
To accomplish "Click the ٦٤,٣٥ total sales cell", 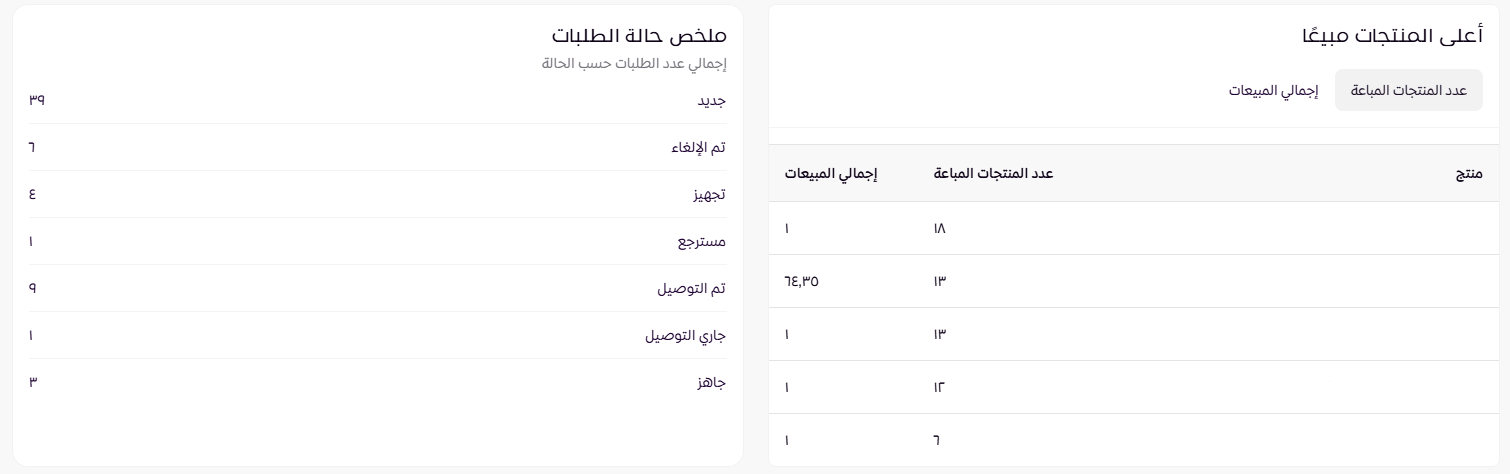I will (802, 282).
